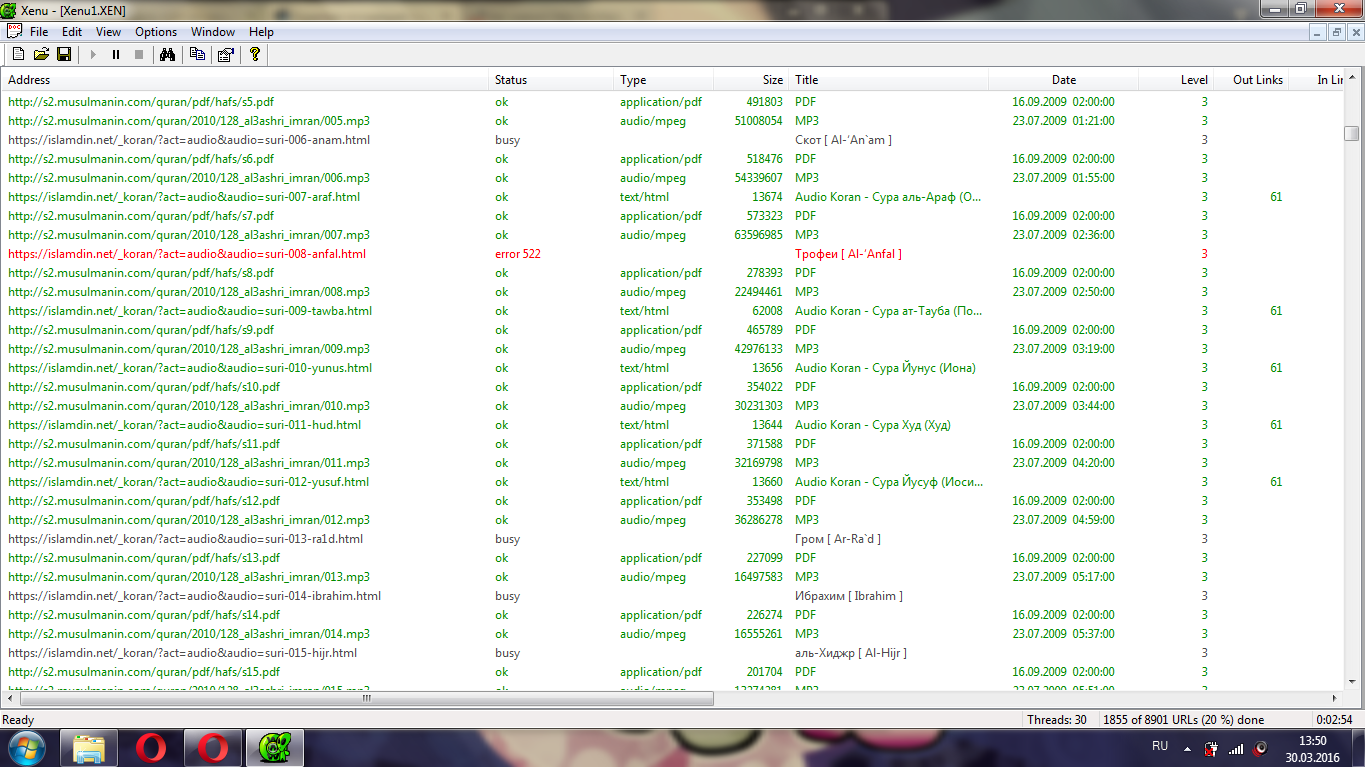Screen dimensions: 1365x767
Task: Click the vertical scrollbar down arrow
Action: [x=1352, y=682]
